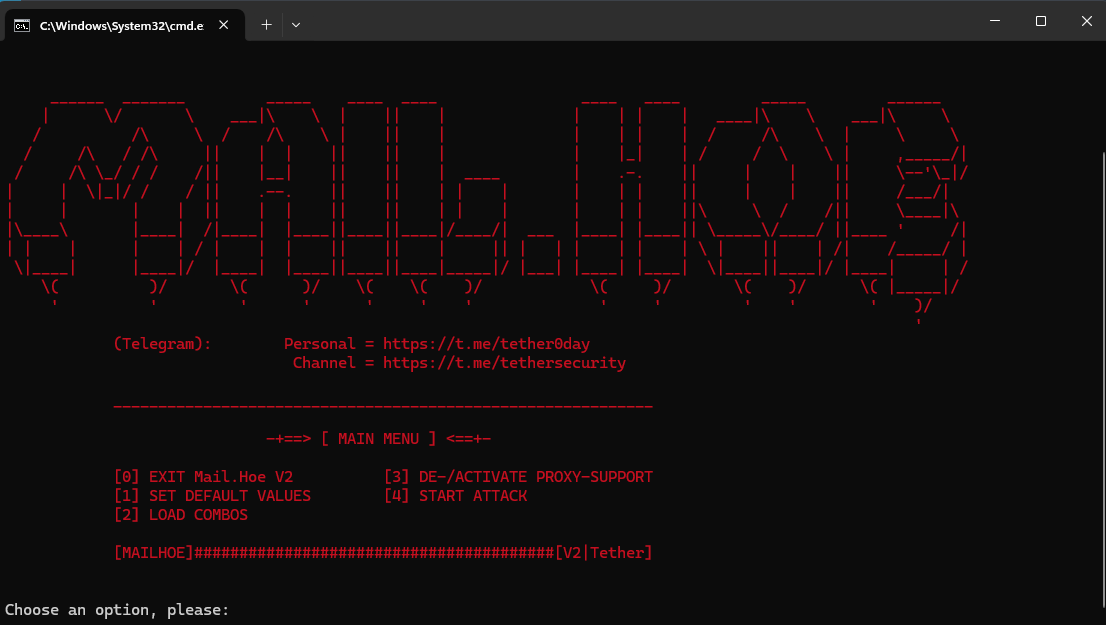Close the cmd.exe tab with its X icon
The image size is (1106, 625).
(x=225, y=25)
